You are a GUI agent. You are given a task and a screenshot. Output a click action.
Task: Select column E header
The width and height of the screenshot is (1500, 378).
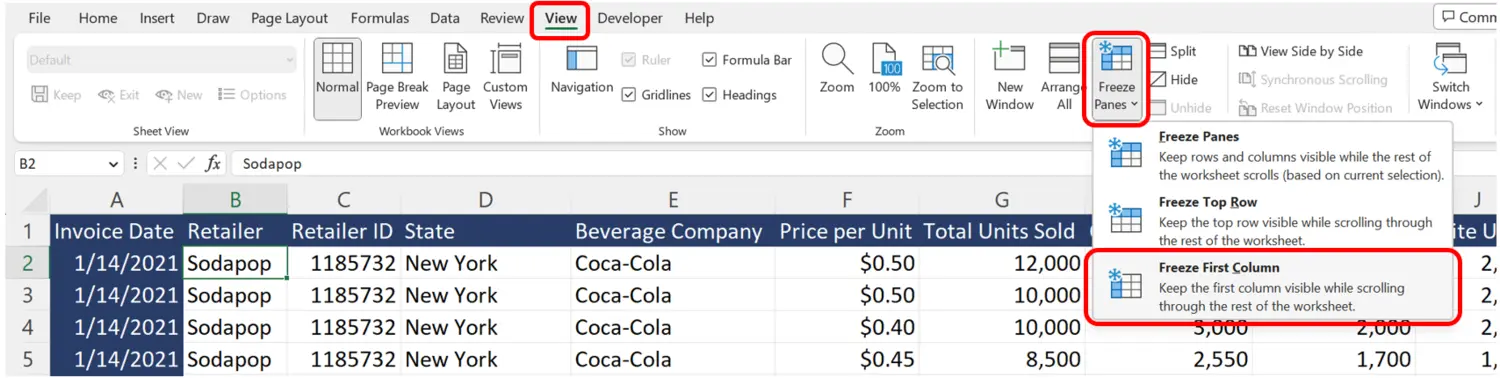coord(673,200)
